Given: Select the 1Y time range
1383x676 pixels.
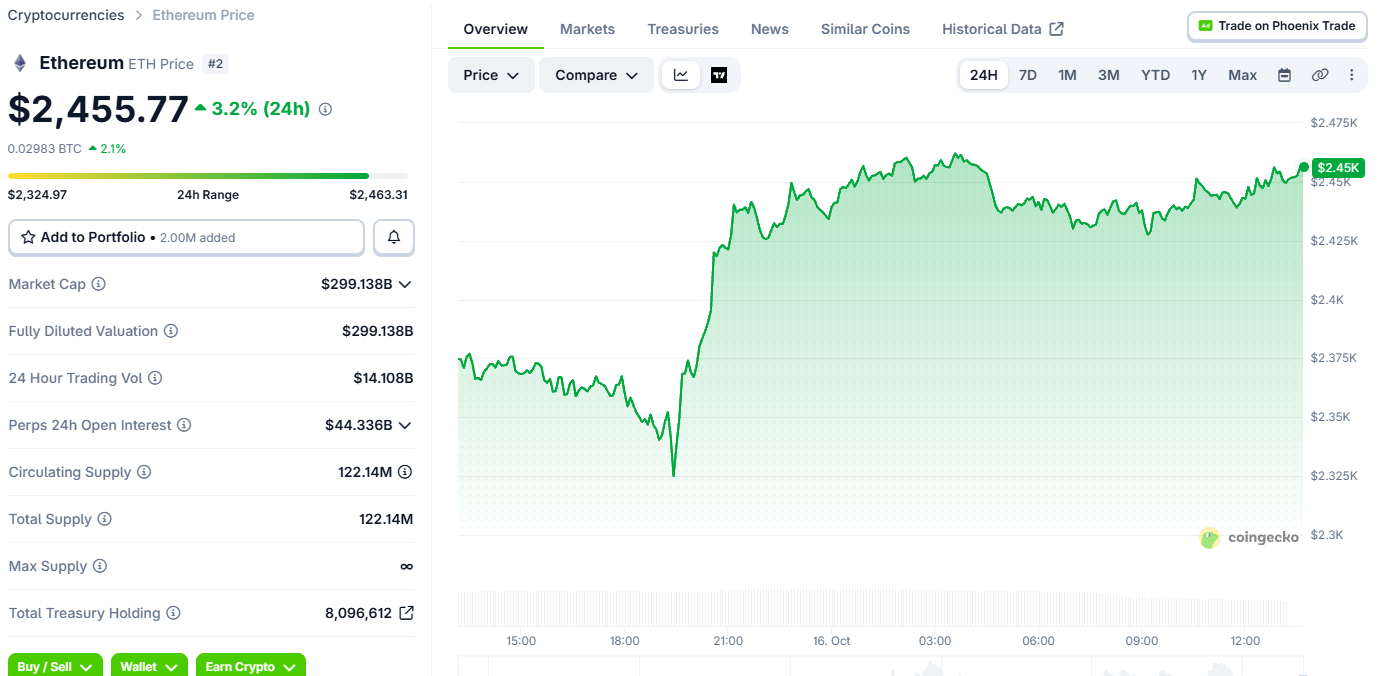Looking at the screenshot, I should click(1199, 75).
